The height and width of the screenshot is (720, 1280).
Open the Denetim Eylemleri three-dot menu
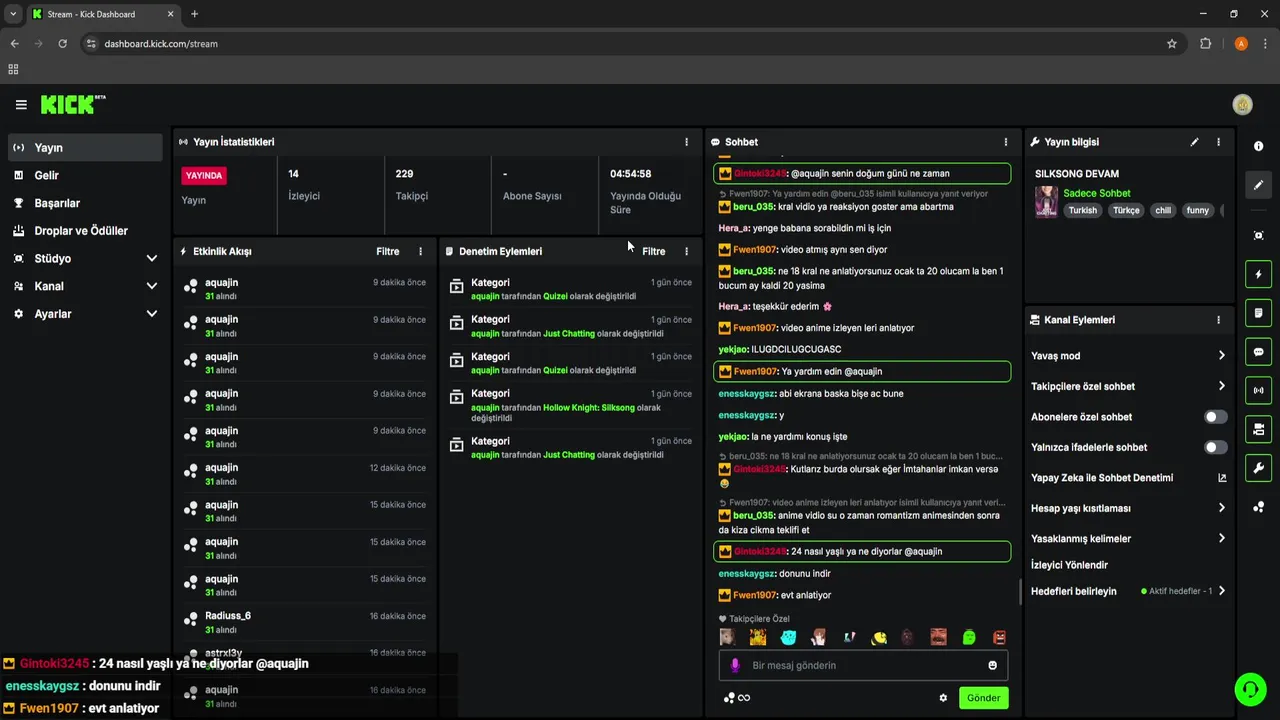(x=686, y=251)
